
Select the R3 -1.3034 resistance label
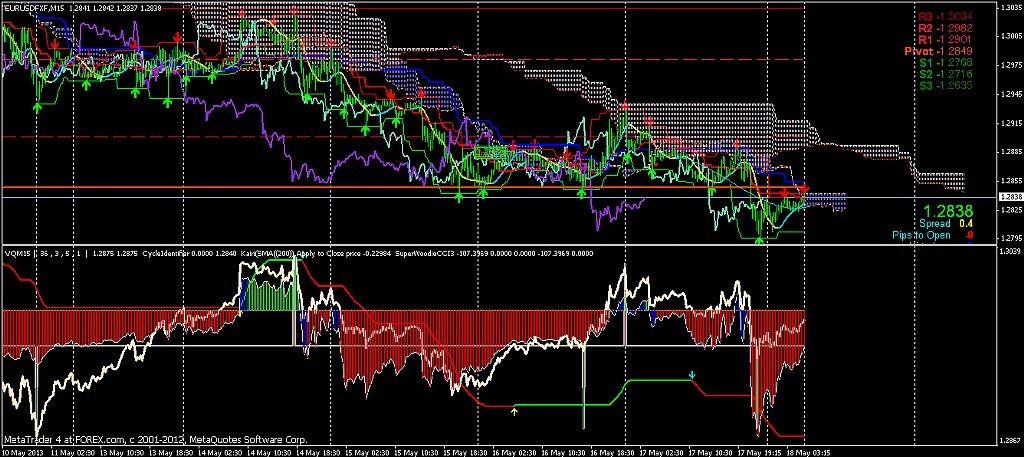click(945, 17)
